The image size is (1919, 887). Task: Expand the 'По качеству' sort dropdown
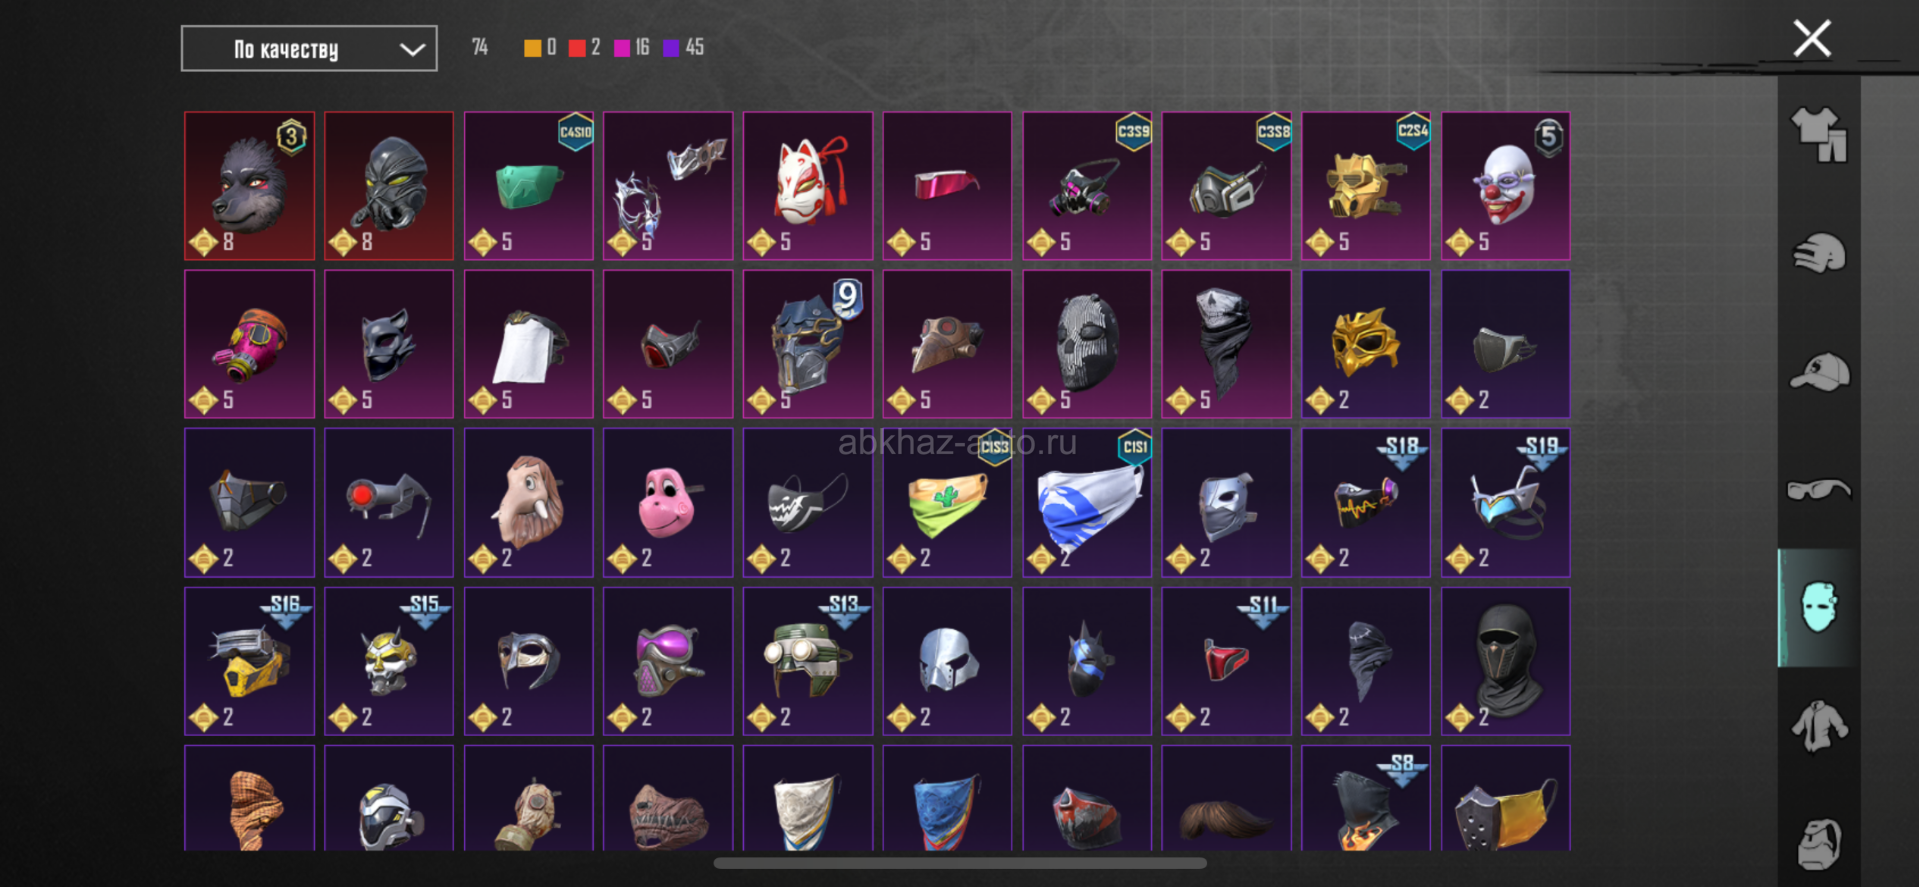click(309, 49)
